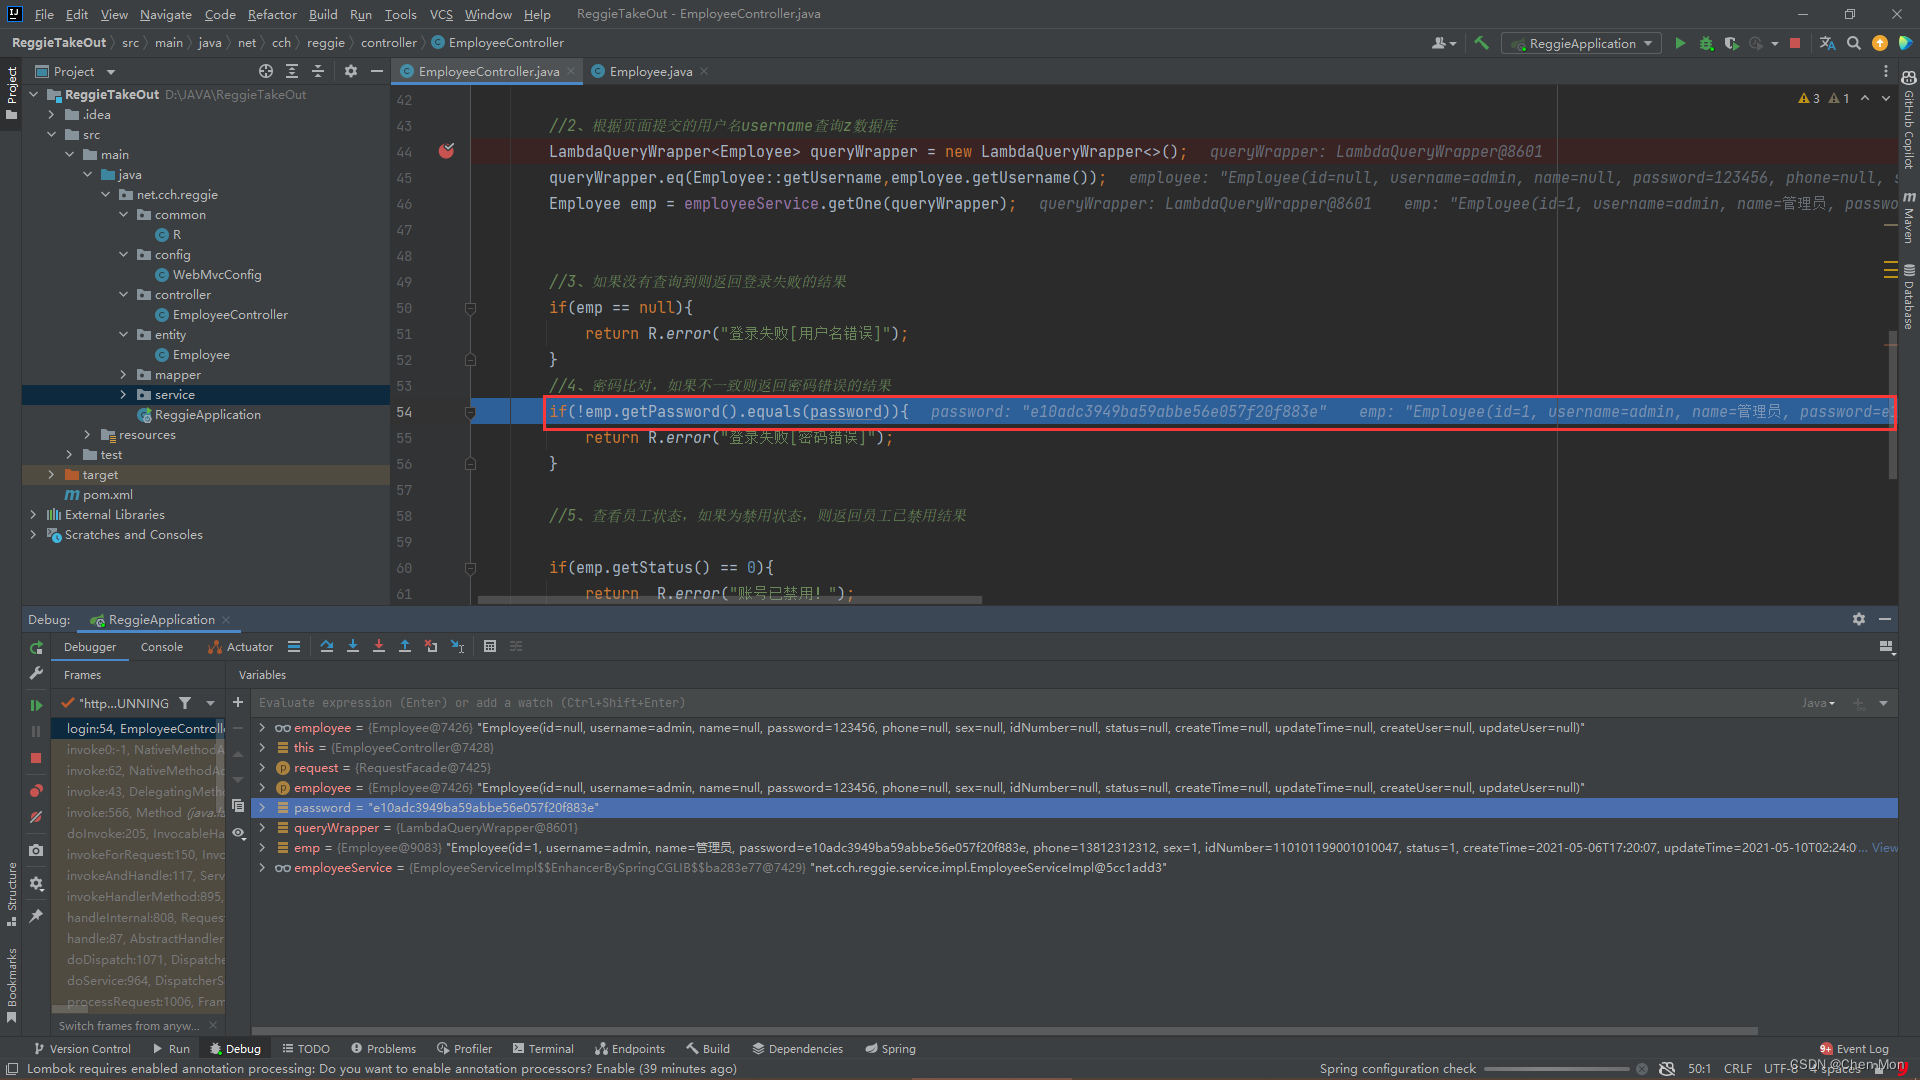Select the Employee.java tab
Image resolution: width=1920 pixels, height=1080 pixels.
point(650,70)
